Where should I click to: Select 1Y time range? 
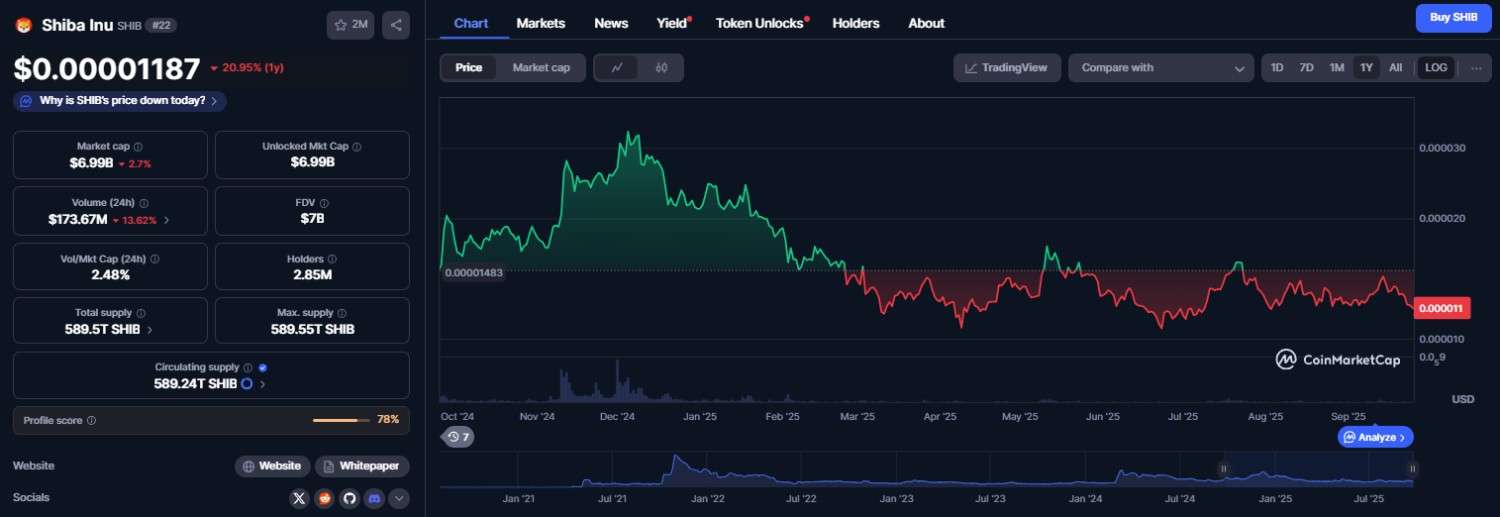(1366, 67)
